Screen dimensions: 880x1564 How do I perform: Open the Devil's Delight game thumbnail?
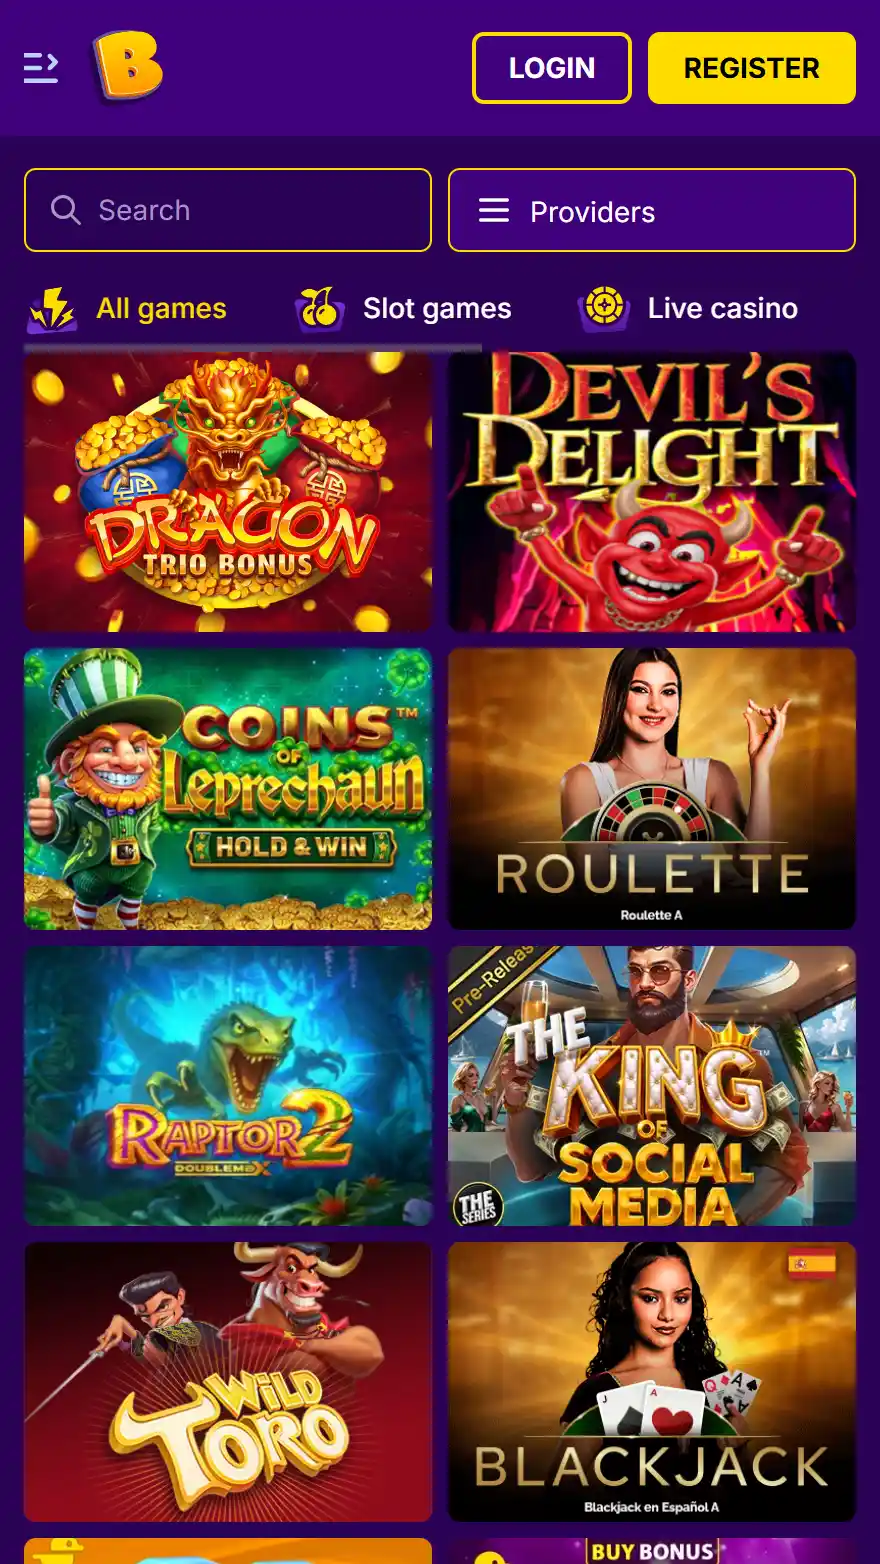point(652,492)
